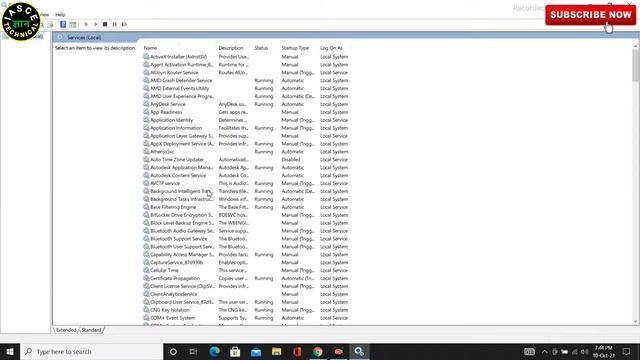Switch to the Extended tab
The height and width of the screenshot is (360, 640).
66,330
